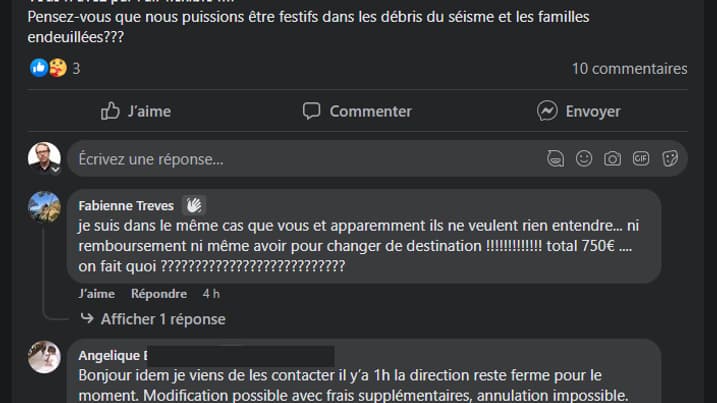Open the sticker picker in reply box

[670, 159]
